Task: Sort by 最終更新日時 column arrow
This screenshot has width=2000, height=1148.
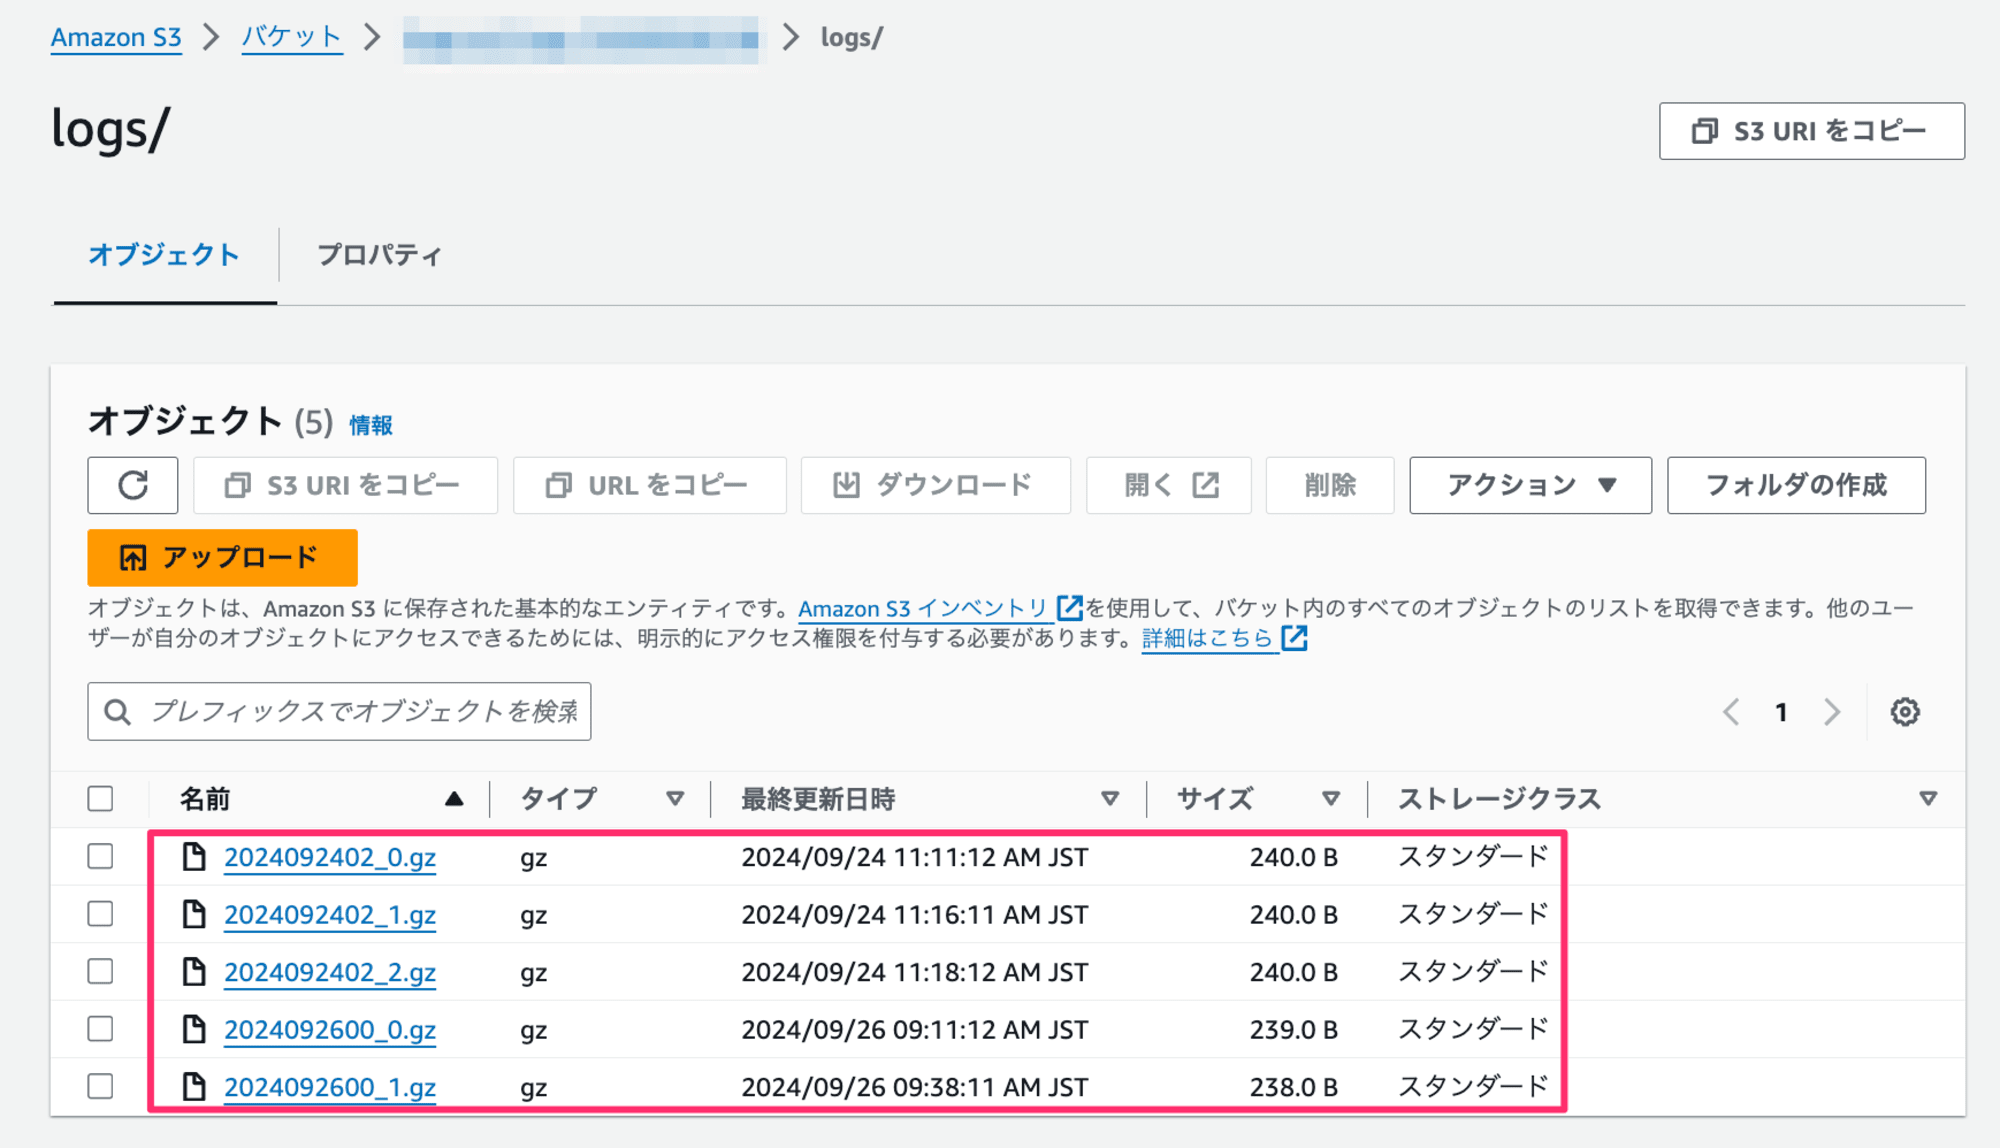Action: [x=1110, y=799]
